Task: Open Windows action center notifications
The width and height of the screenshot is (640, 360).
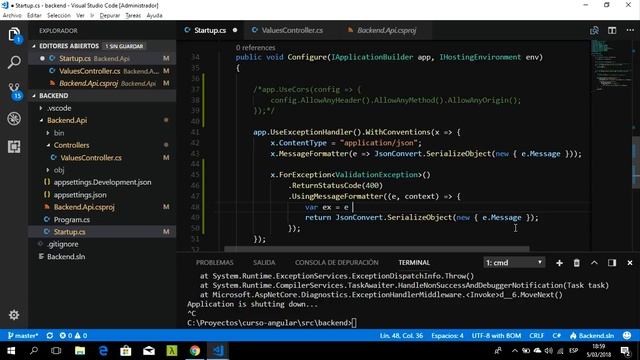Action: coord(625,351)
